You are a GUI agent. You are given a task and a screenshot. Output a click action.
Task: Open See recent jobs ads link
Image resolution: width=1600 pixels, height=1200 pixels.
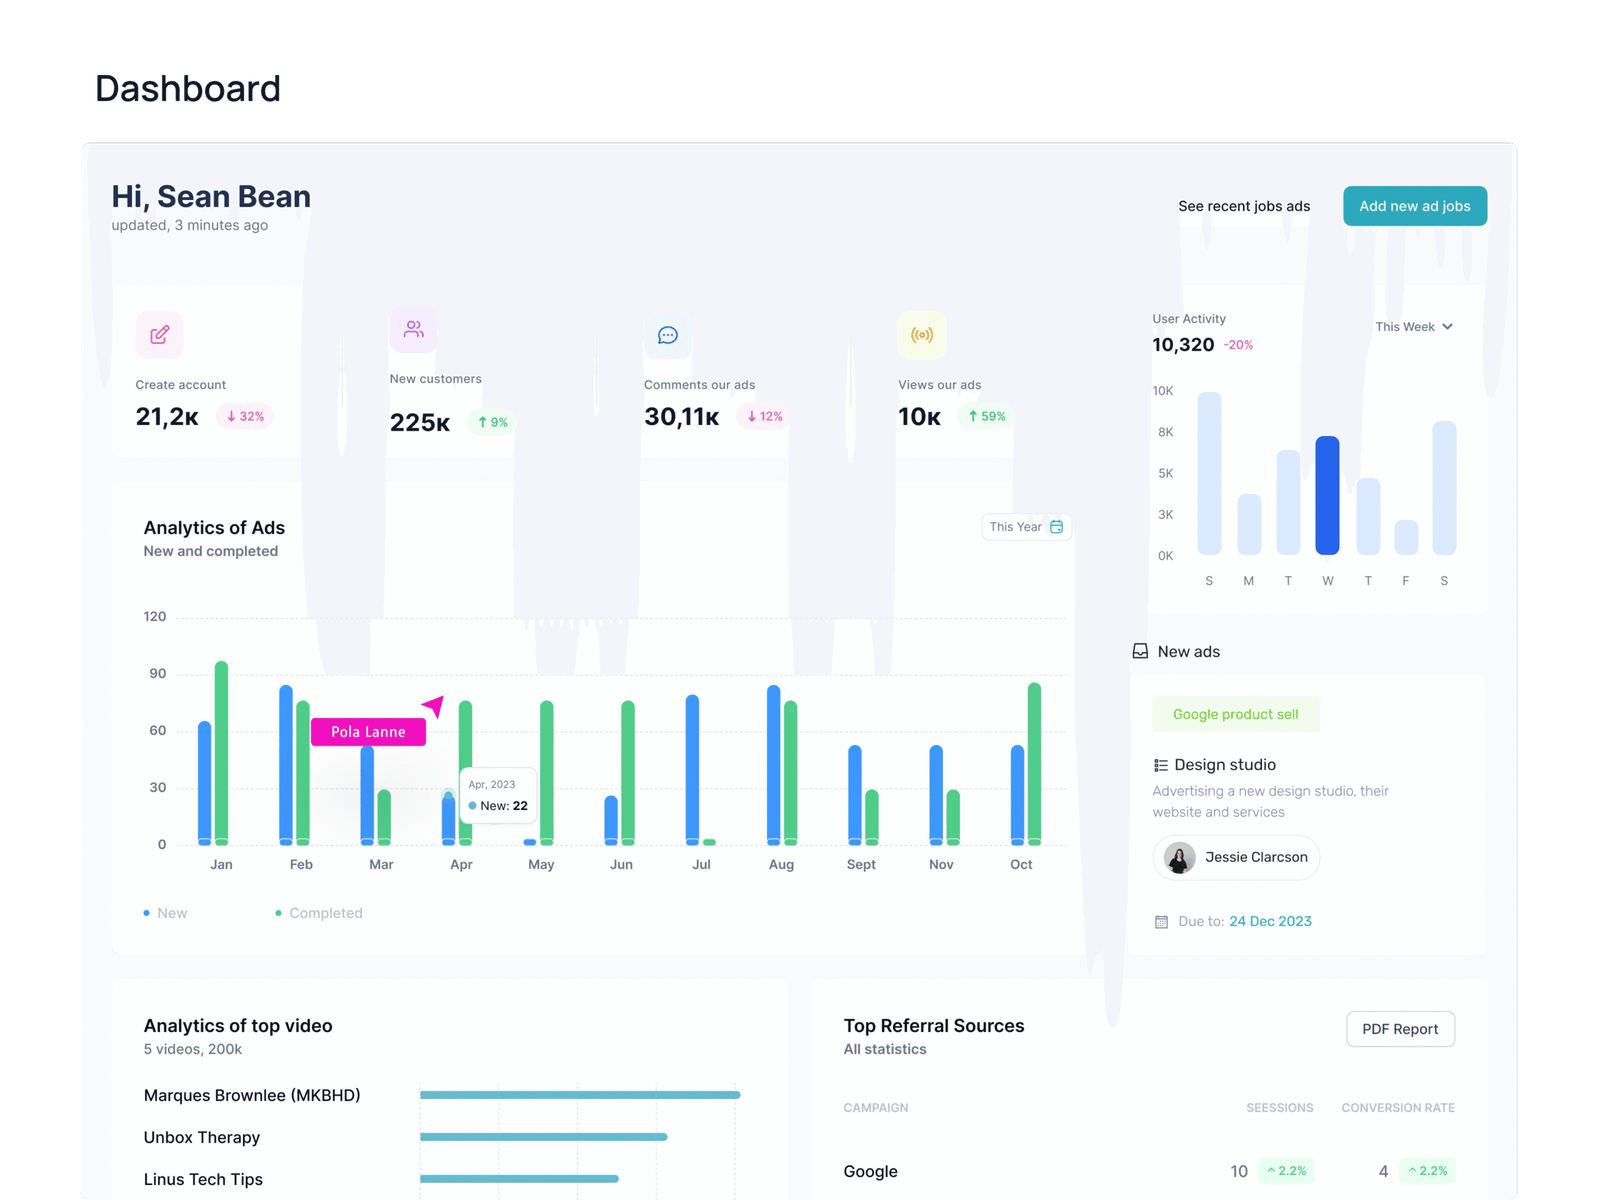(1243, 206)
